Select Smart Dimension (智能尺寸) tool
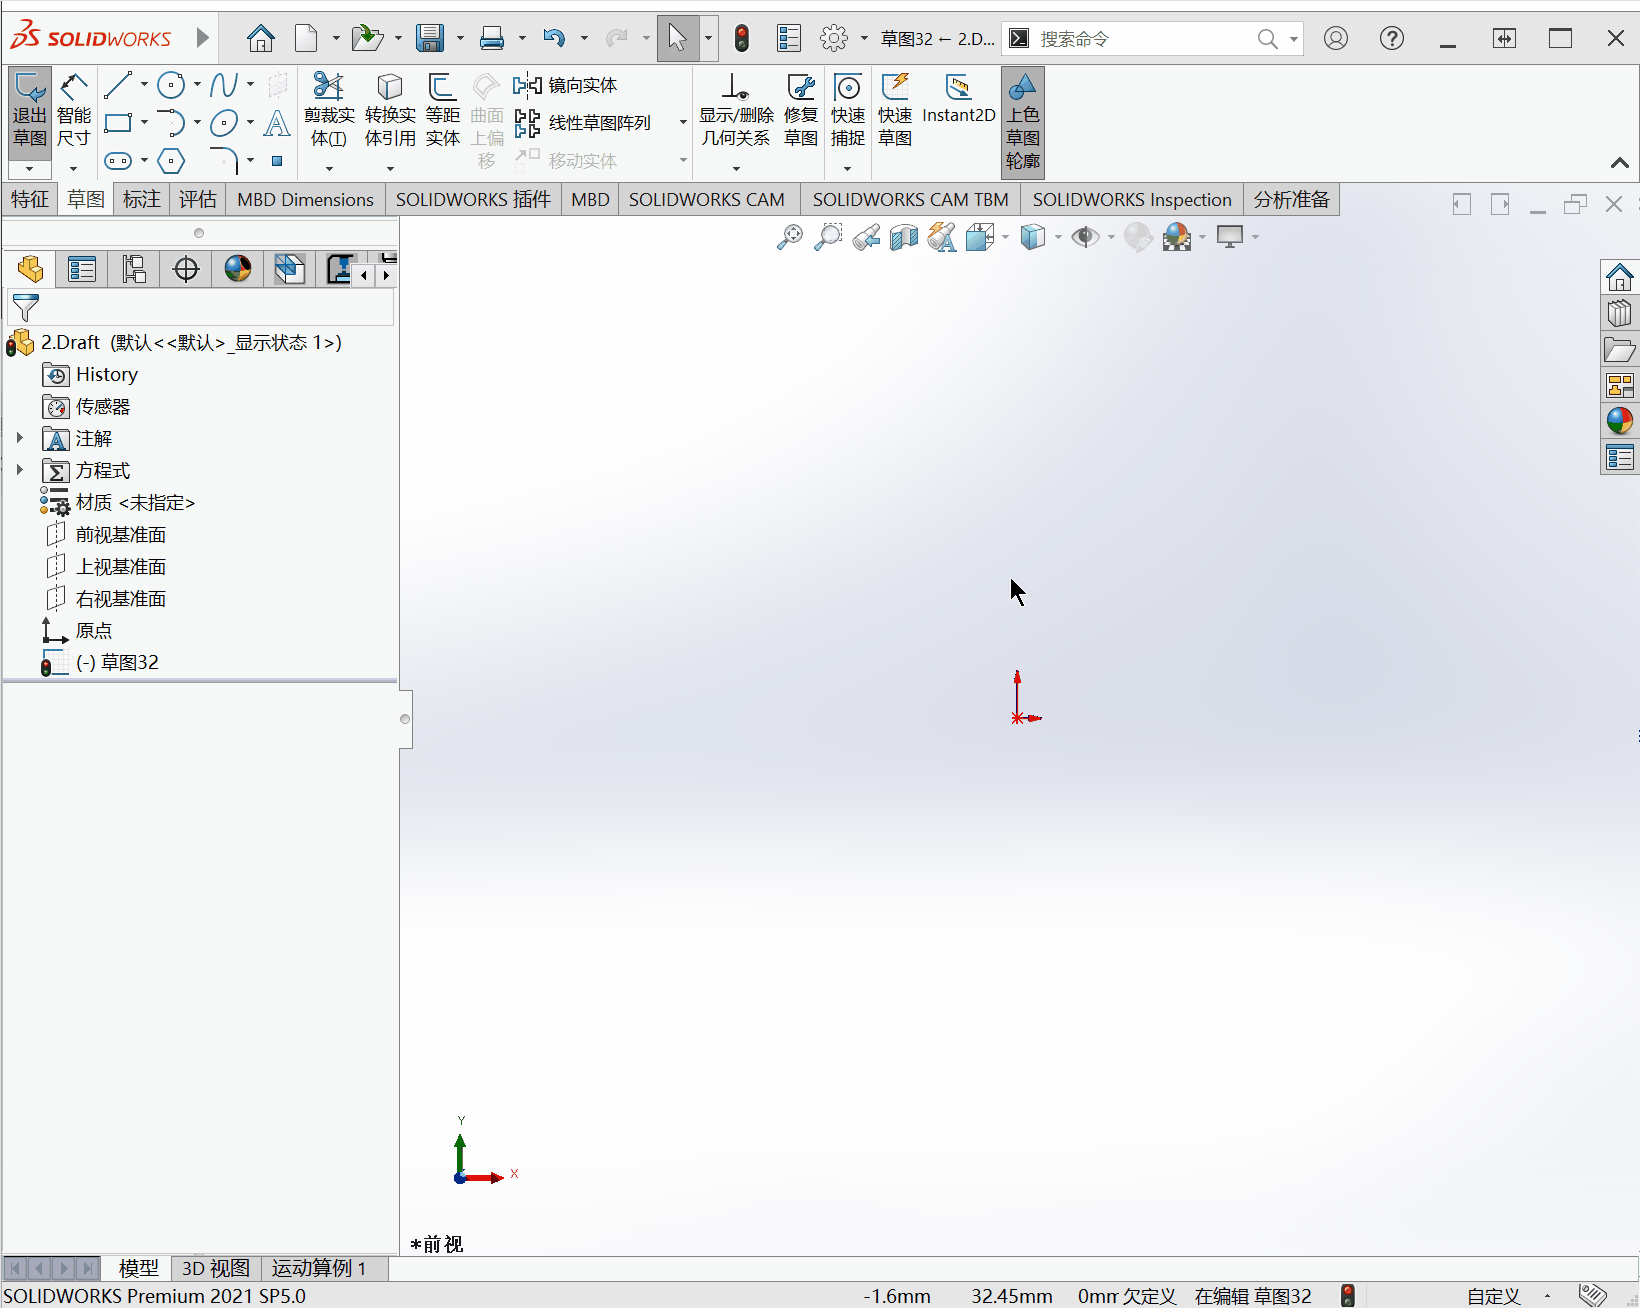Screen dimensions: 1640x1308 click(74, 111)
